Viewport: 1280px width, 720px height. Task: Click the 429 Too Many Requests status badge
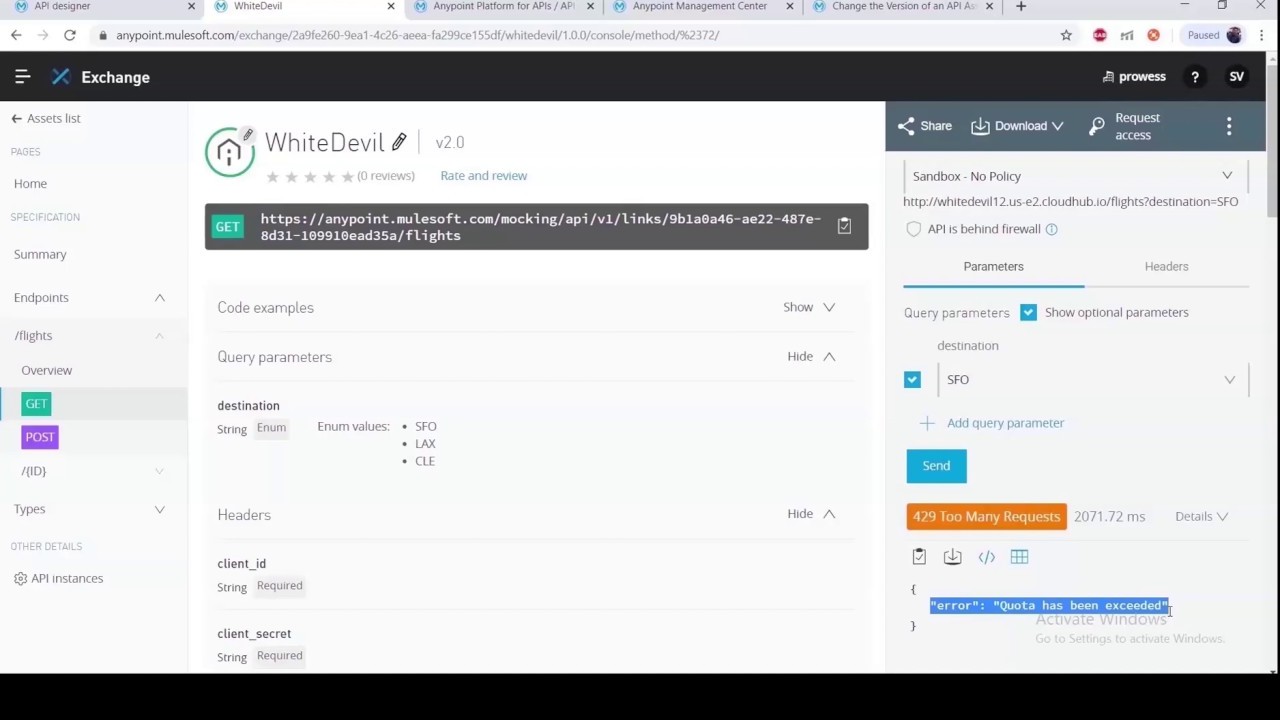click(986, 517)
